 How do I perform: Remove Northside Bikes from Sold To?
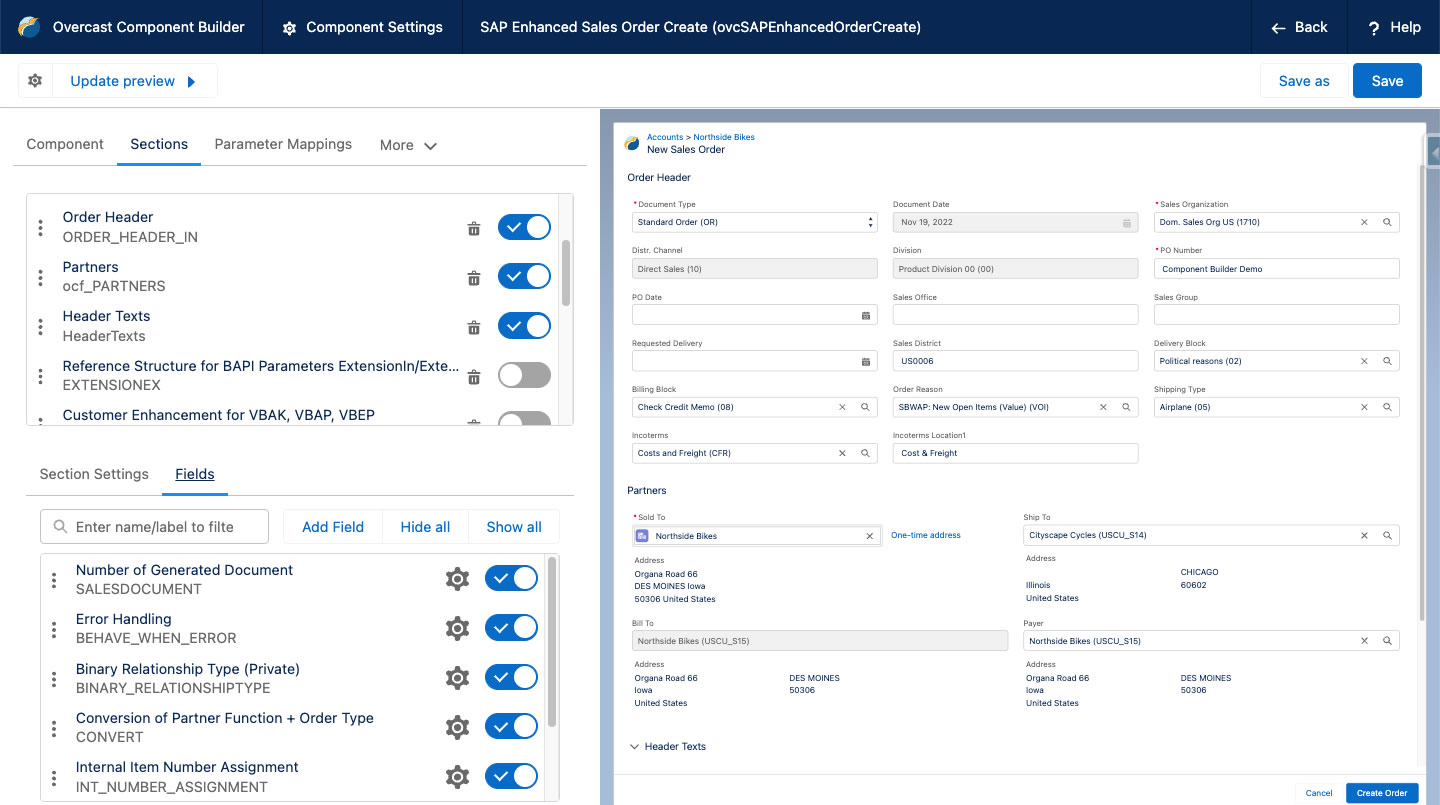pos(870,536)
